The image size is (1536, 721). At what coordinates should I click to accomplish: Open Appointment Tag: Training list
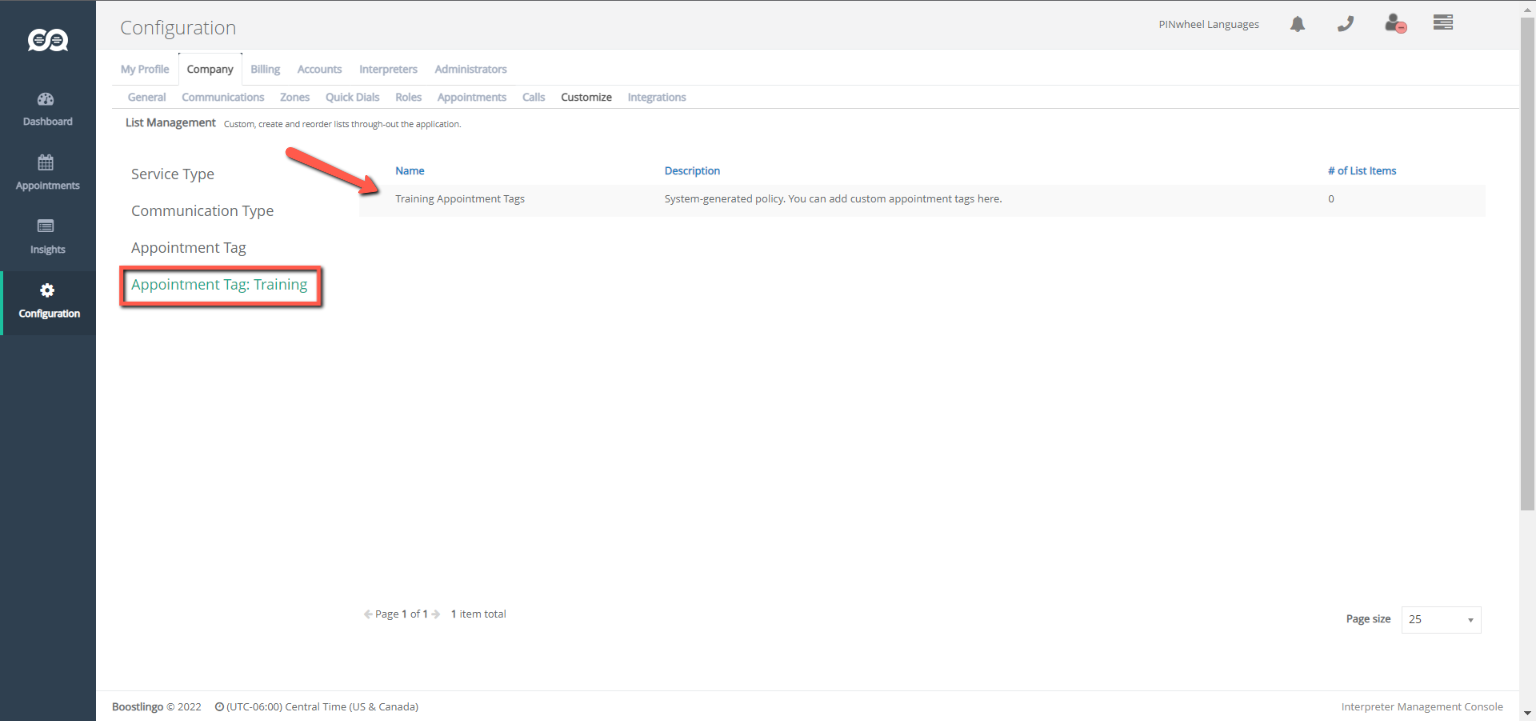point(219,285)
